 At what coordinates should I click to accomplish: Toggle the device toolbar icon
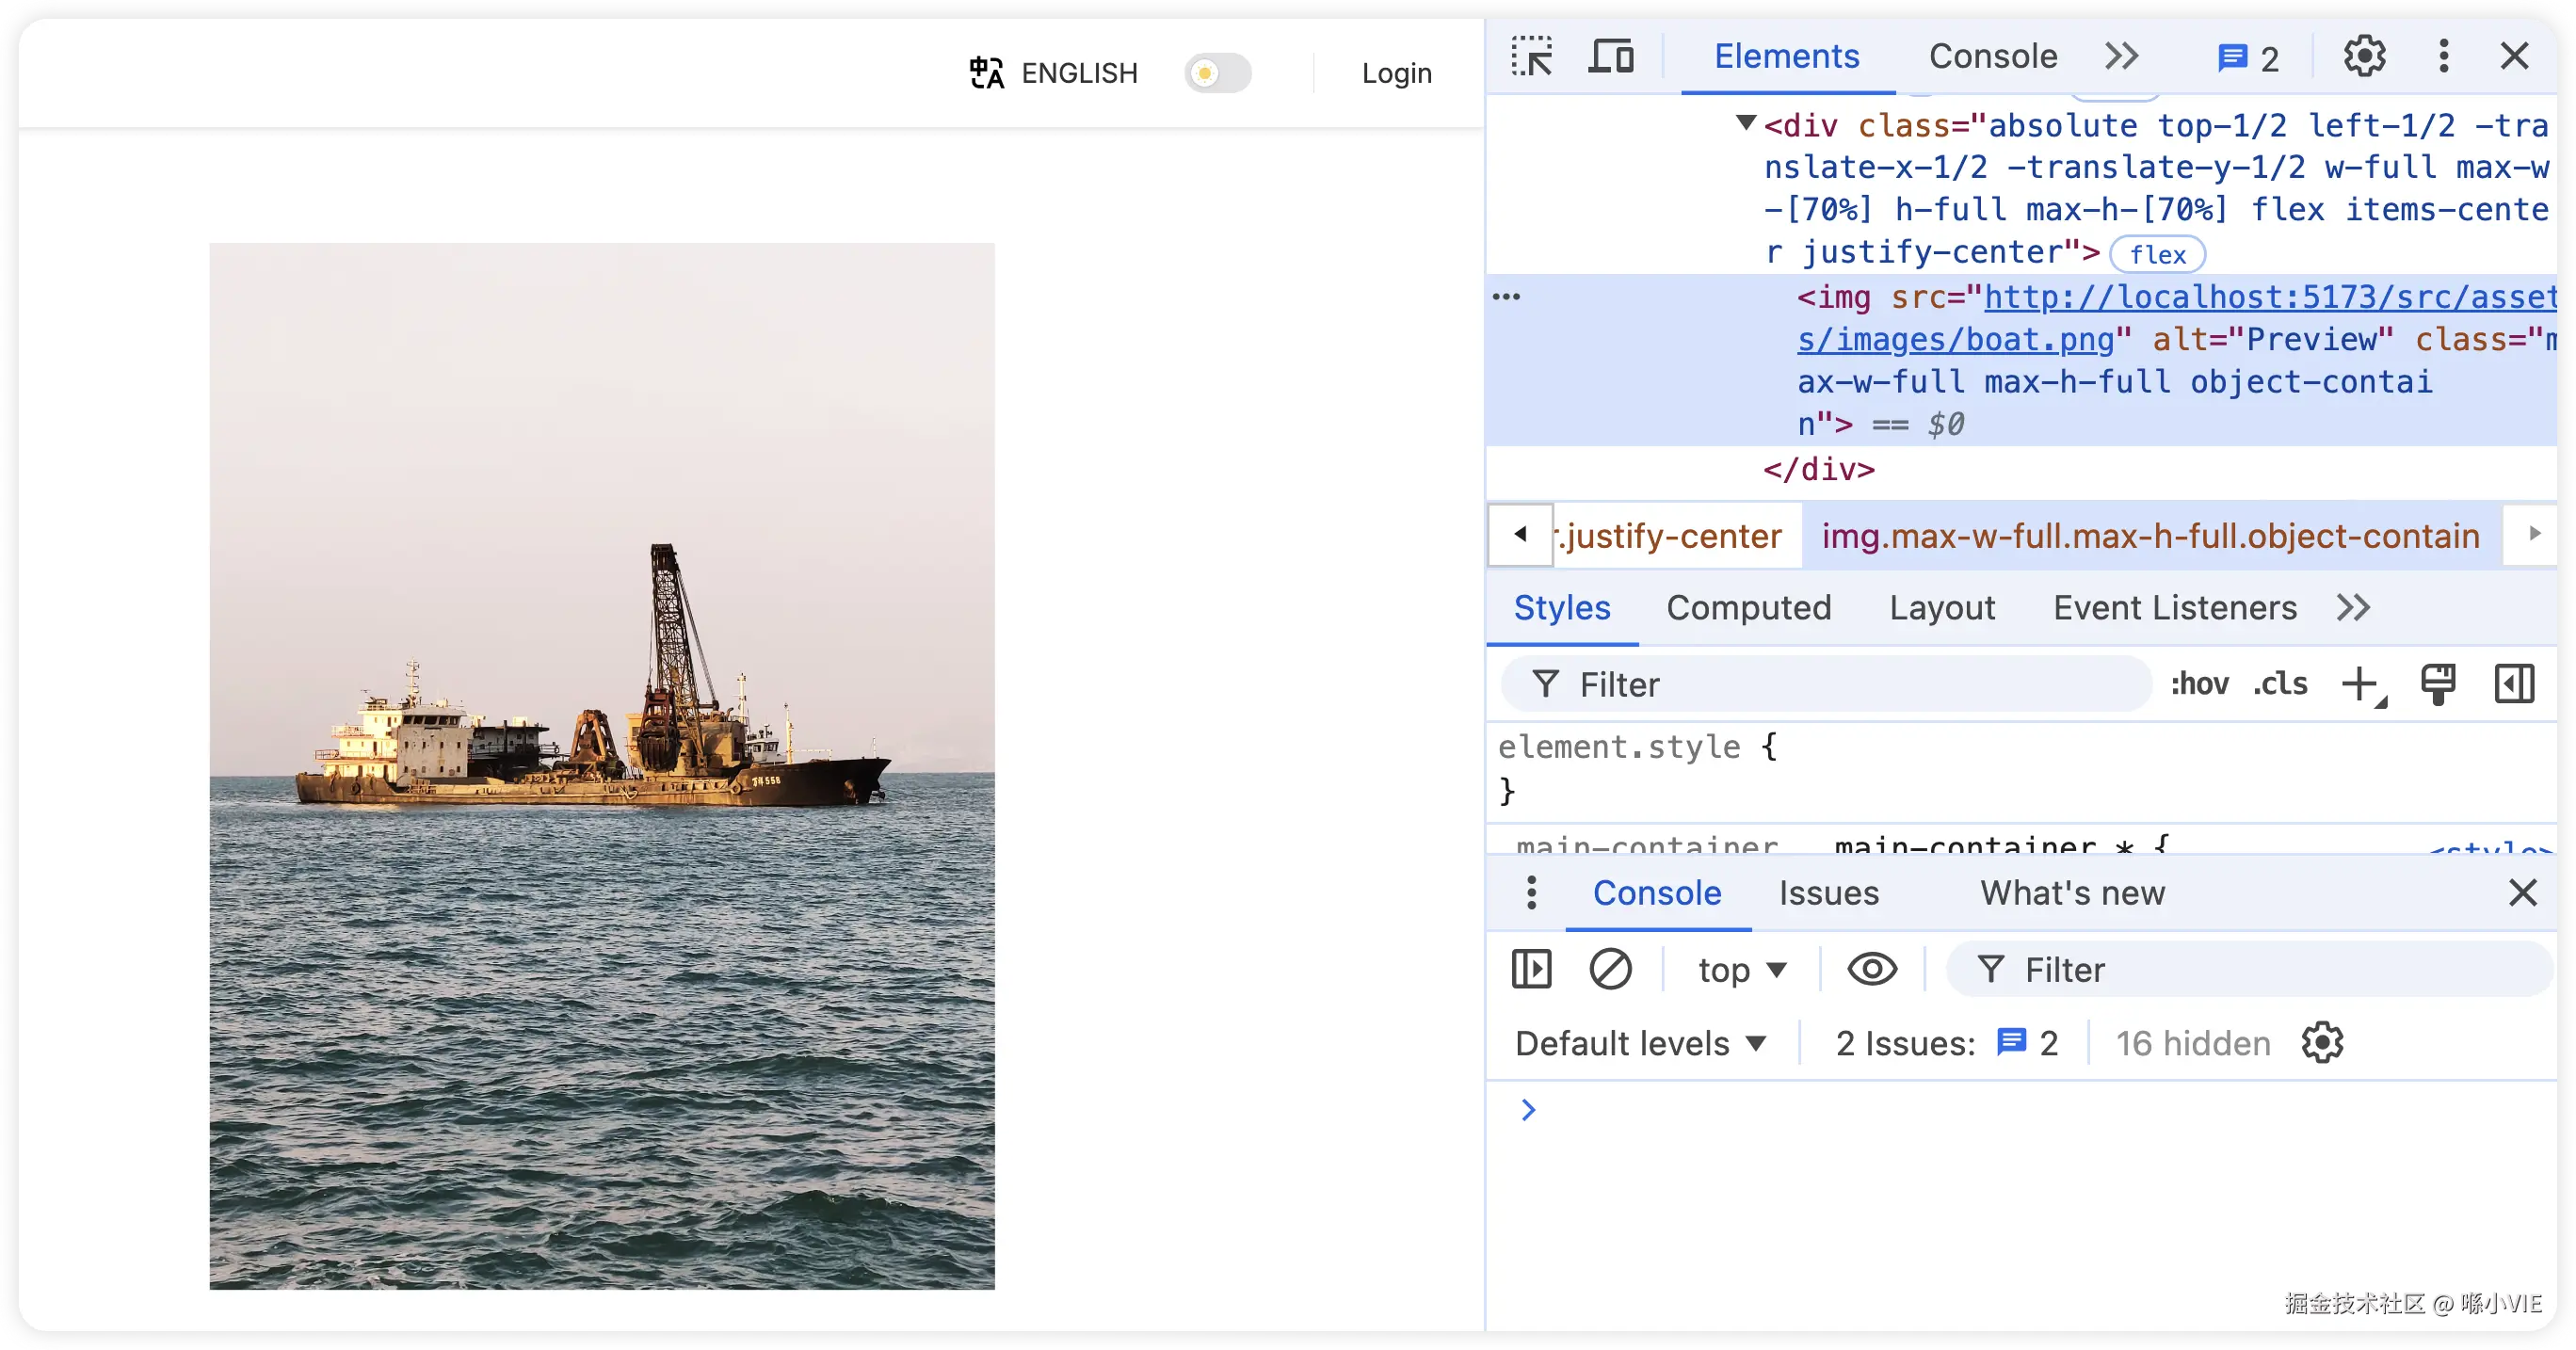(1610, 56)
